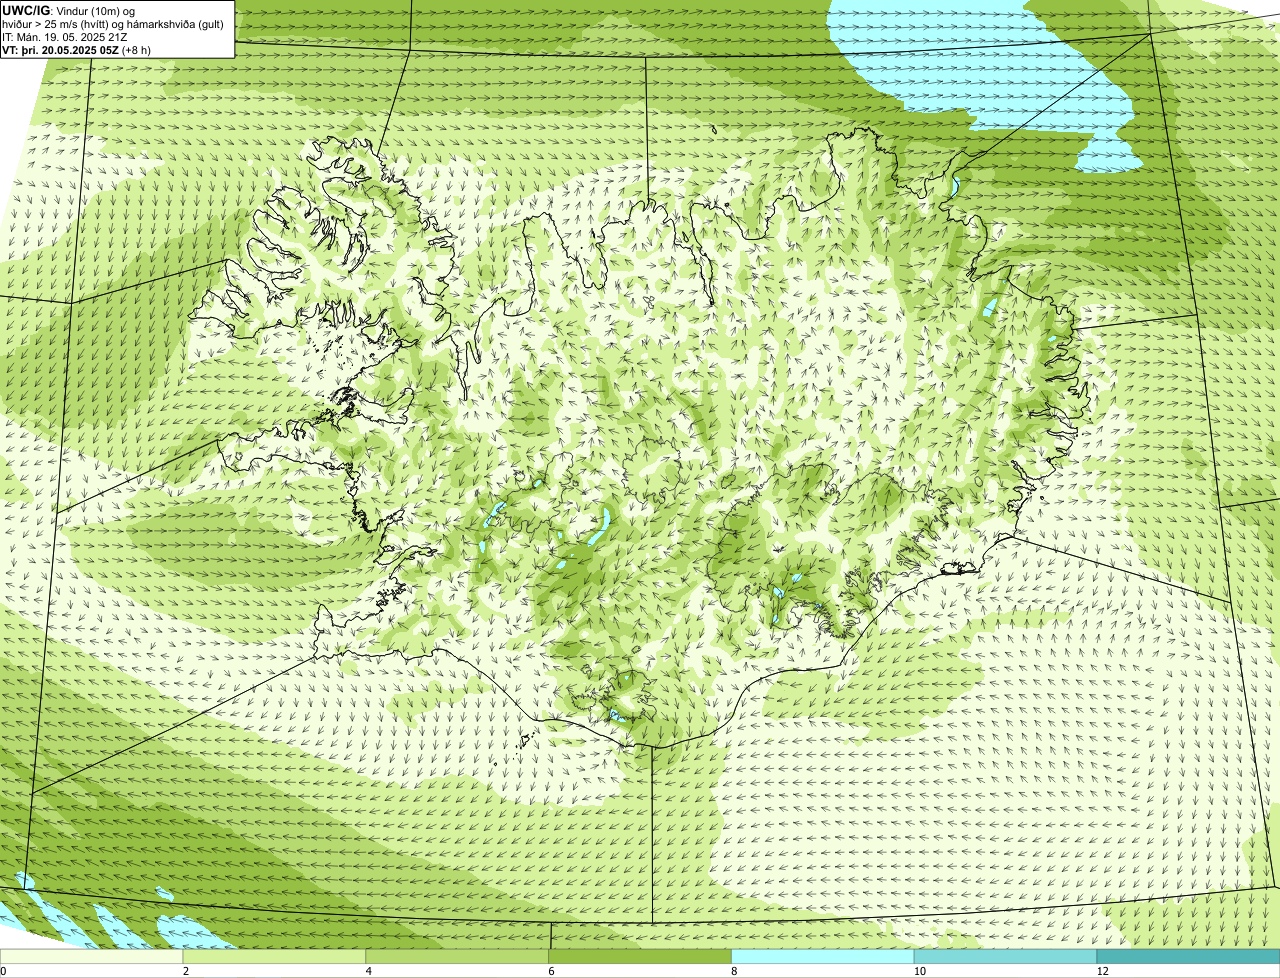This screenshot has width=1280, height=978.
Task: Select the 2–4 m/s color scale swatch
Action: pyautogui.click(x=275, y=956)
